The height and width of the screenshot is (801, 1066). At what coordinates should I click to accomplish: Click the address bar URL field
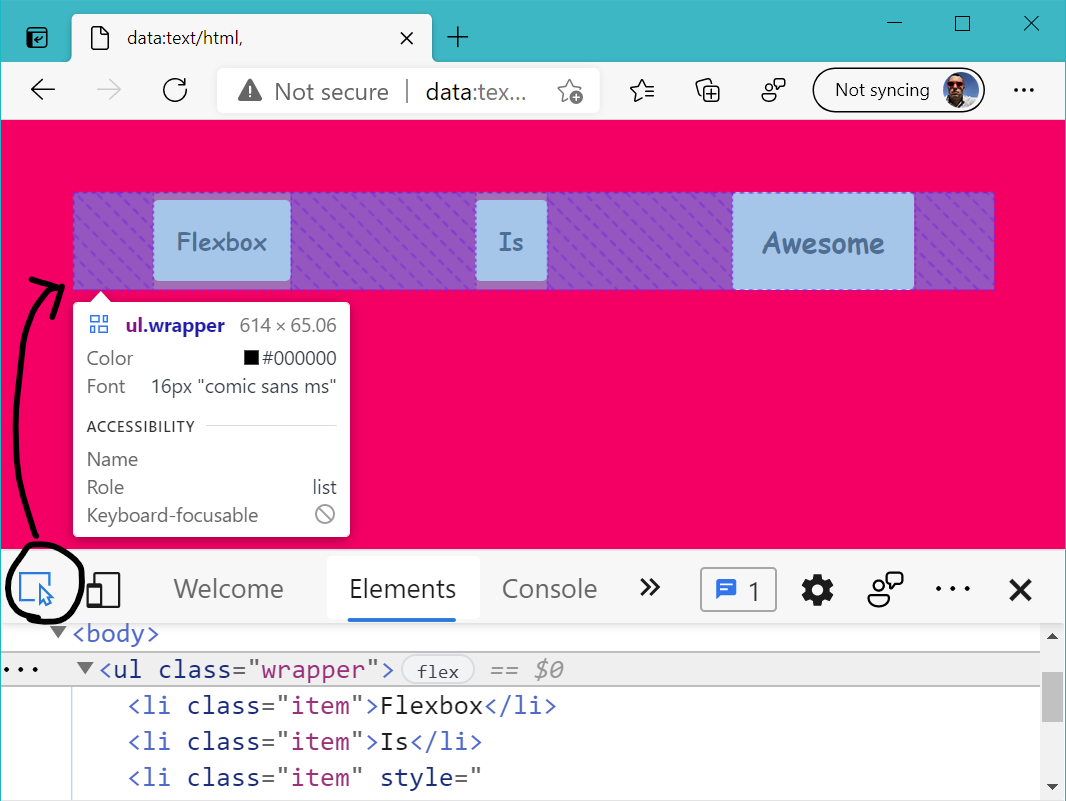point(475,92)
